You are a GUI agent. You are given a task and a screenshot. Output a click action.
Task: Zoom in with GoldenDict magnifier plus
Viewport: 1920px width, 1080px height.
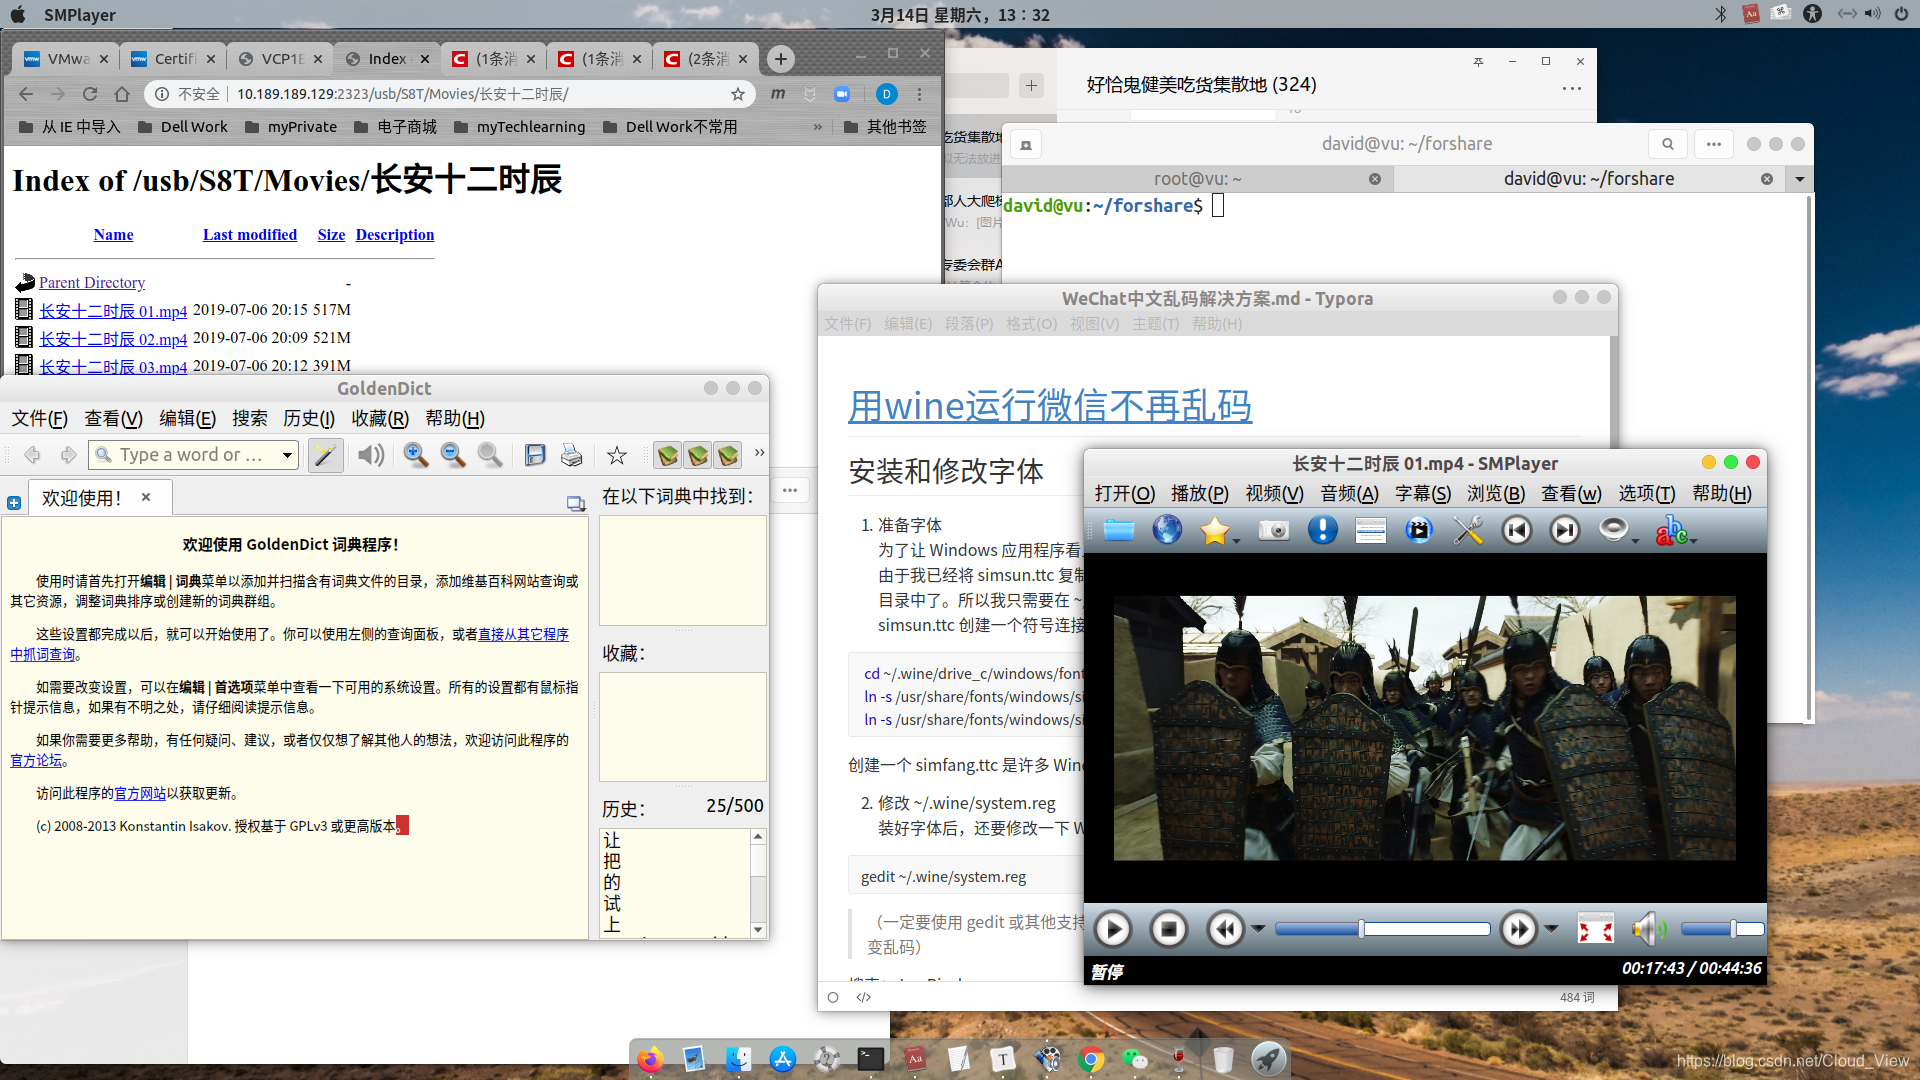tap(415, 456)
